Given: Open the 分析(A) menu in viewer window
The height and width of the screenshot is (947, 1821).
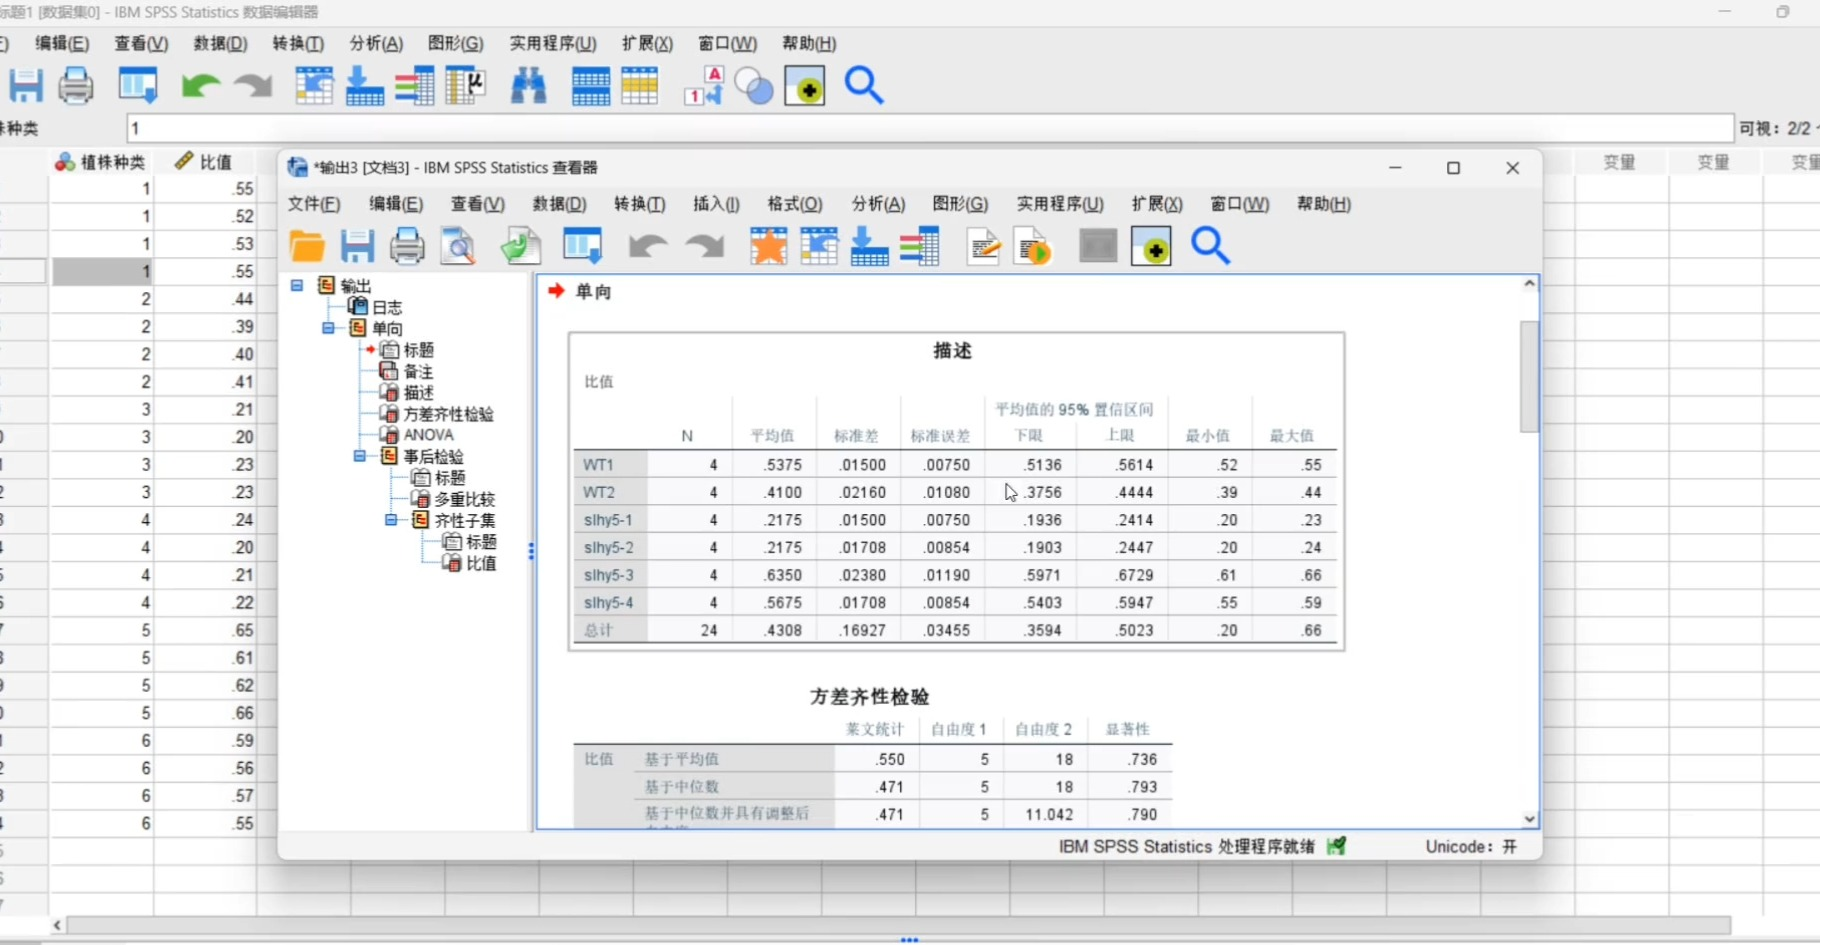Looking at the screenshot, I should click(x=877, y=204).
